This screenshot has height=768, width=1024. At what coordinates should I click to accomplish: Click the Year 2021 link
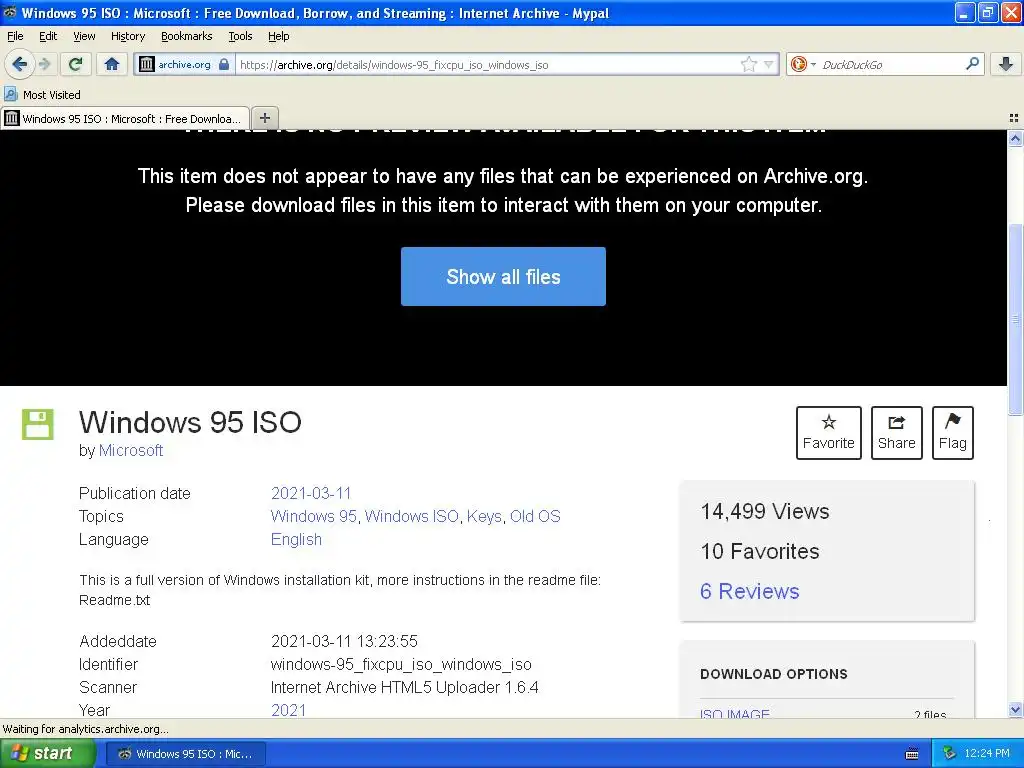tap(288, 710)
